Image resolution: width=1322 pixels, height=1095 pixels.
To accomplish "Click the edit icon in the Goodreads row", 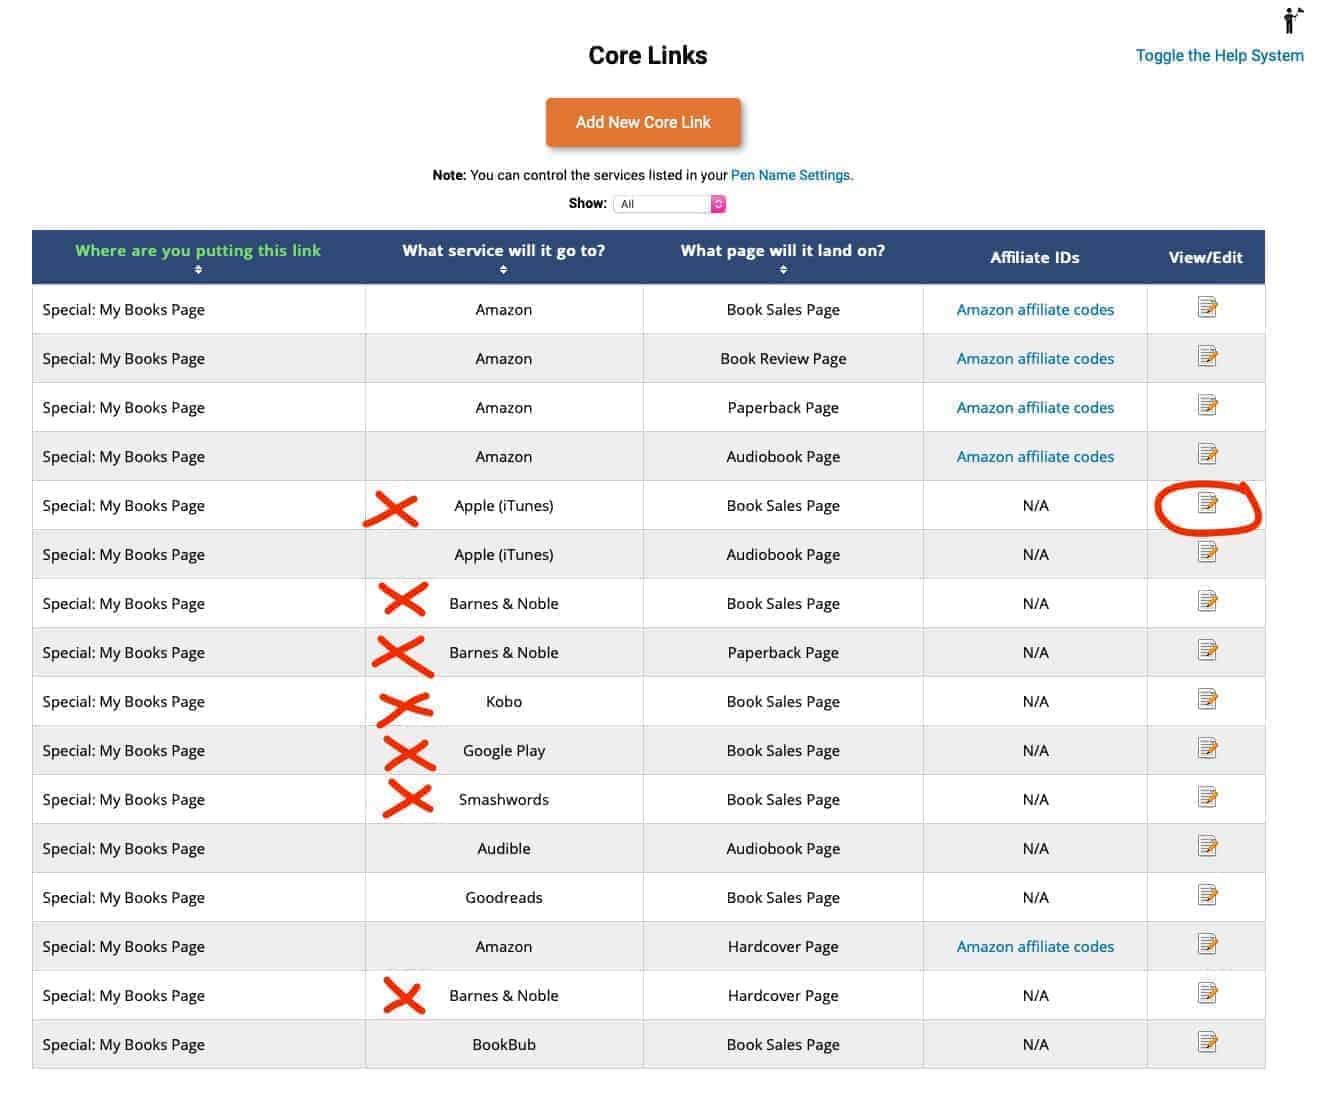I will pyautogui.click(x=1207, y=895).
